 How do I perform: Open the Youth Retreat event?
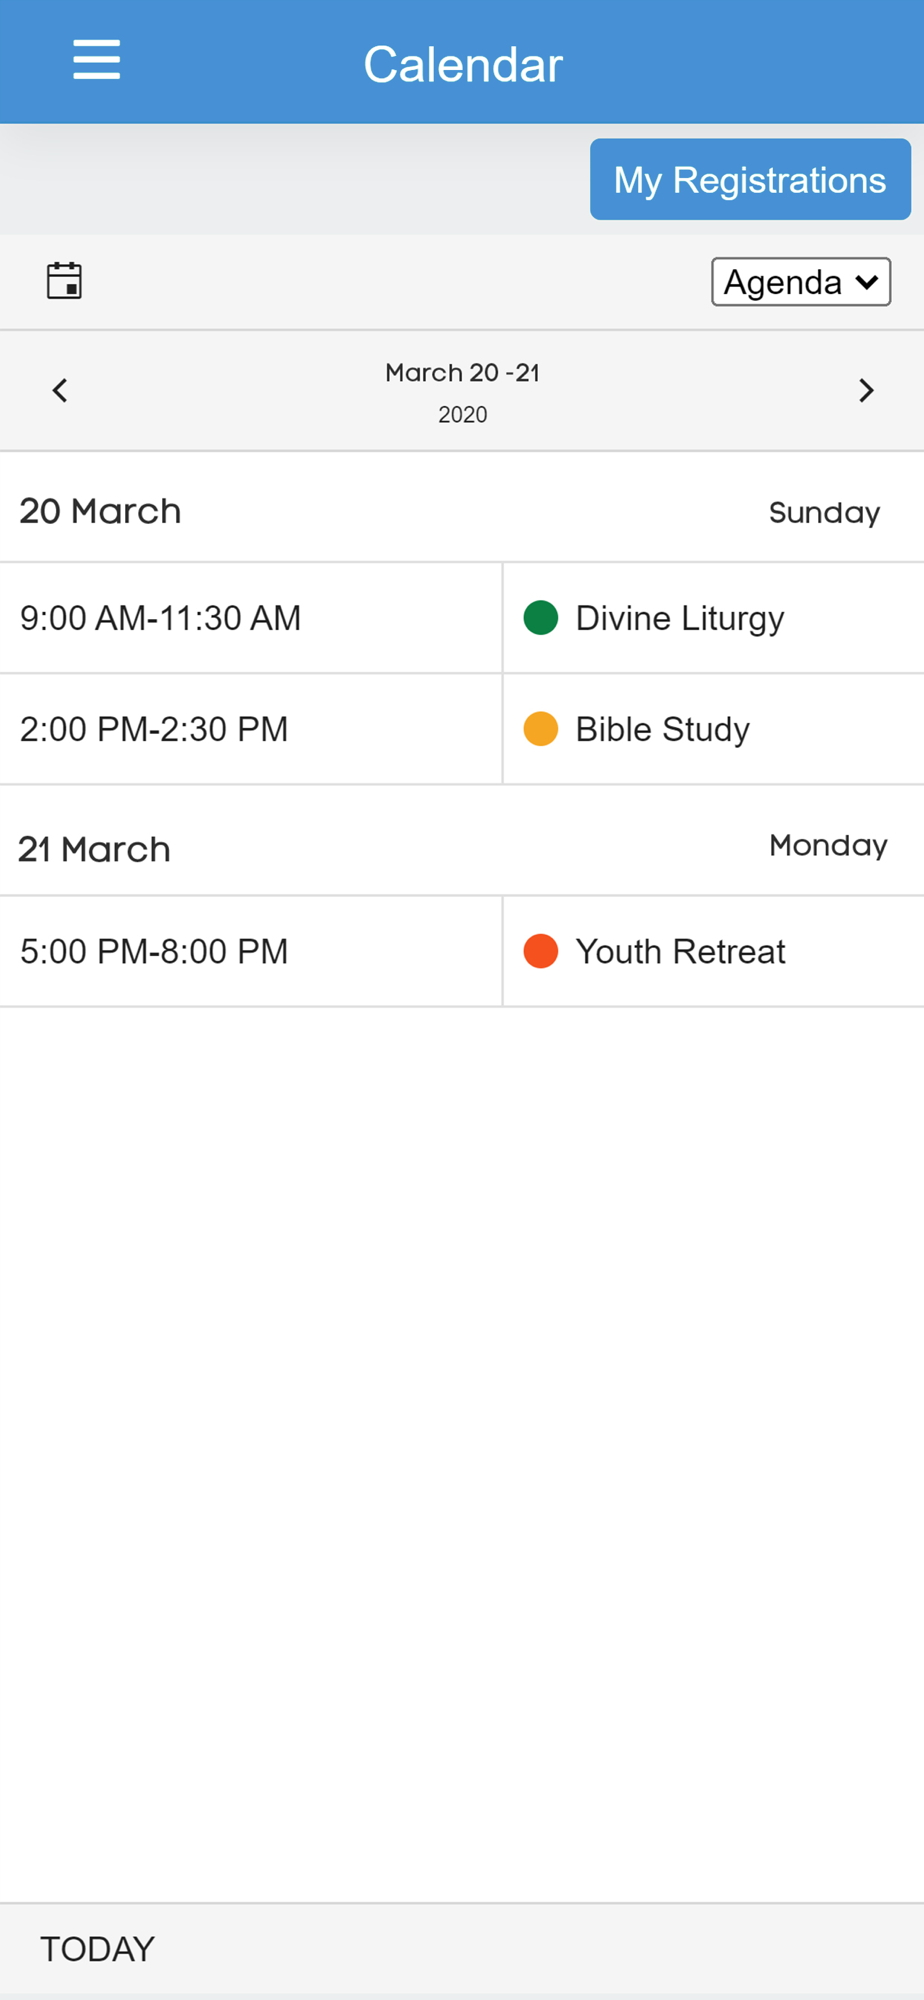coord(680,951)
